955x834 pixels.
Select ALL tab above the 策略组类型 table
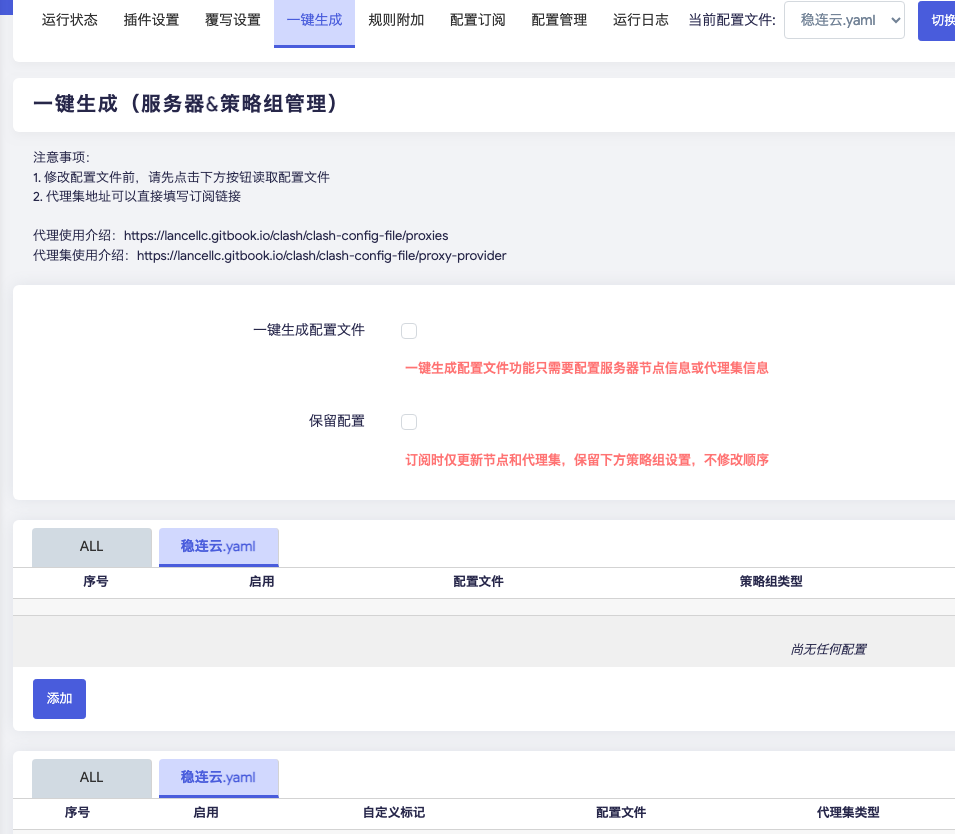[92, 547]
